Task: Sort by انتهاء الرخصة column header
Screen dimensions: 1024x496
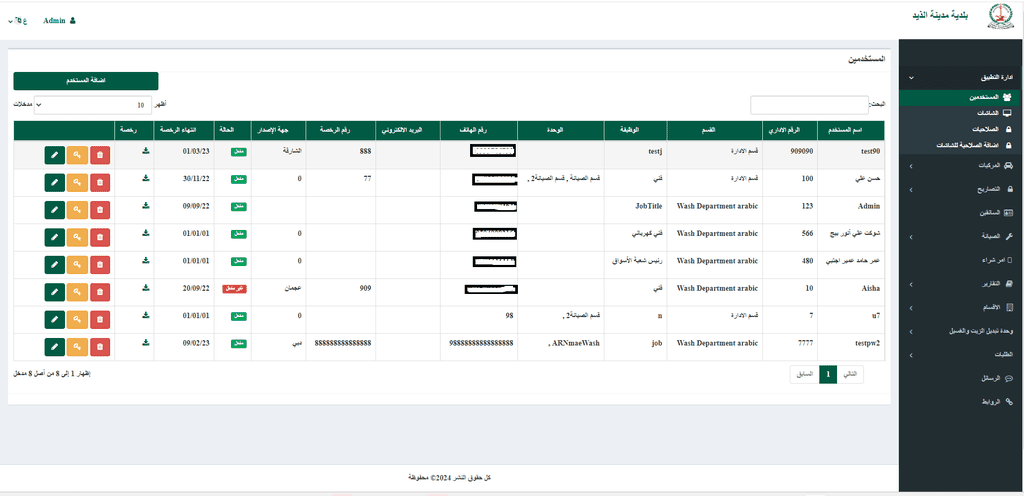Action: click(x=184, y=131)
